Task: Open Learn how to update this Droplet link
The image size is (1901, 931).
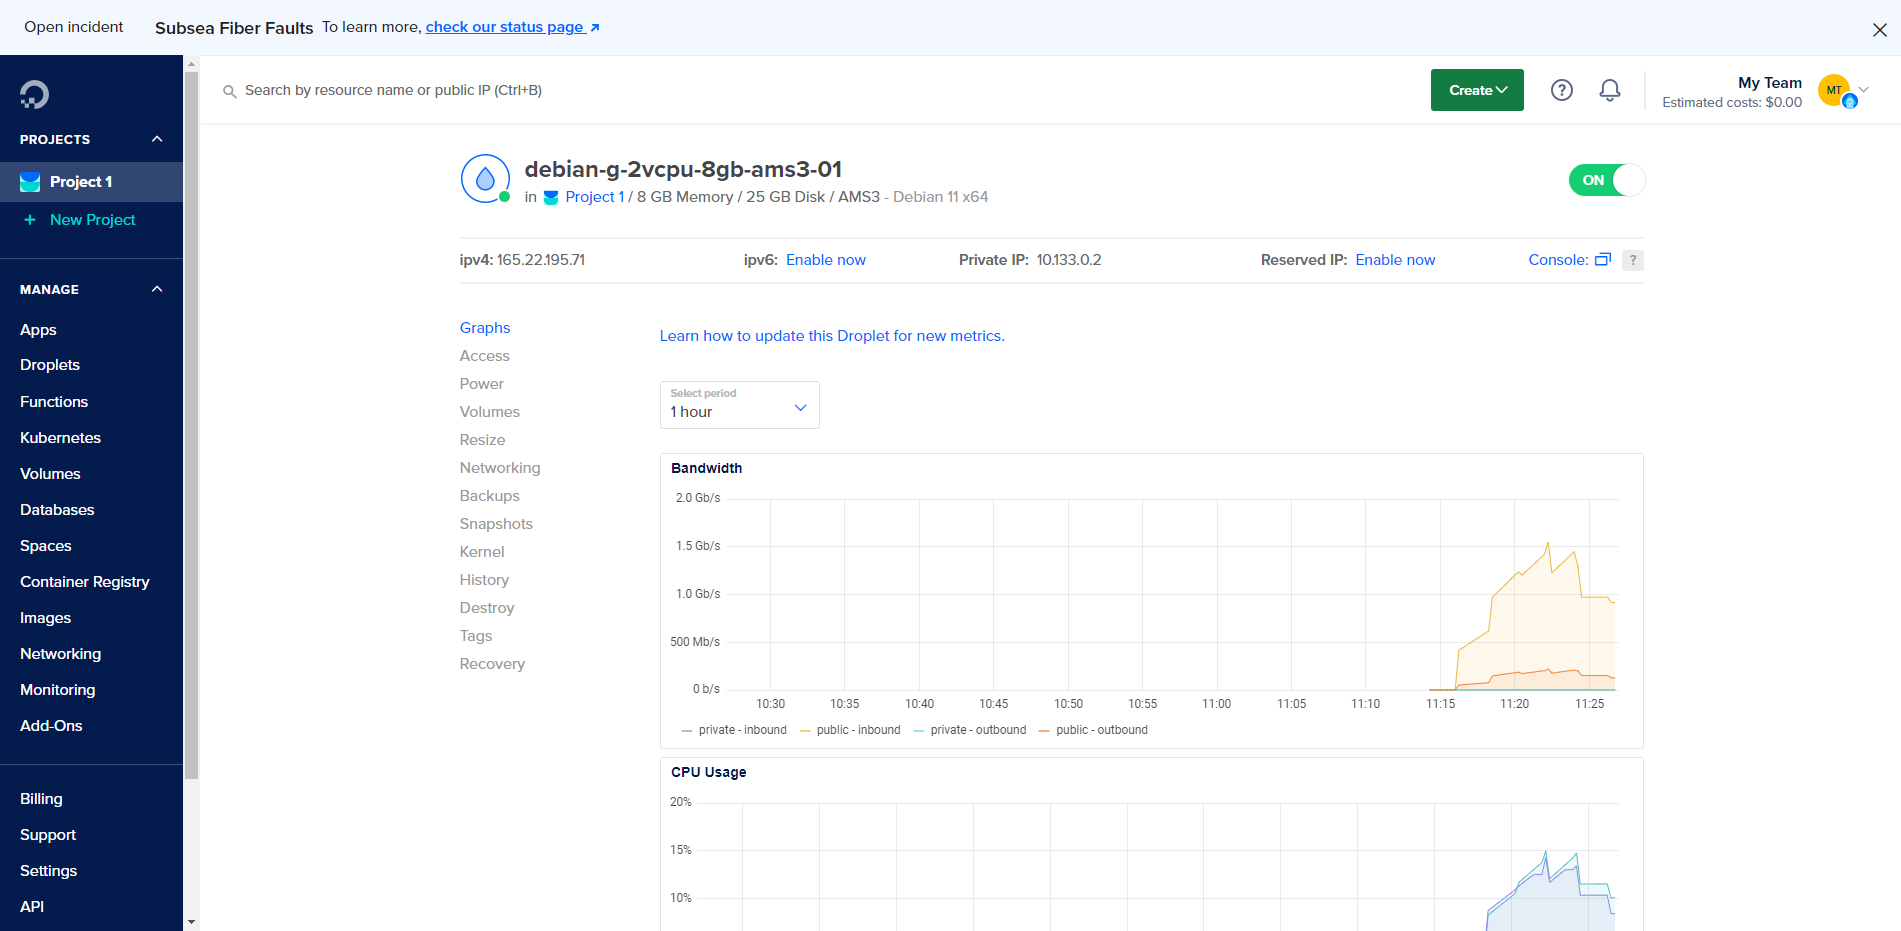Action: [832, 336]
